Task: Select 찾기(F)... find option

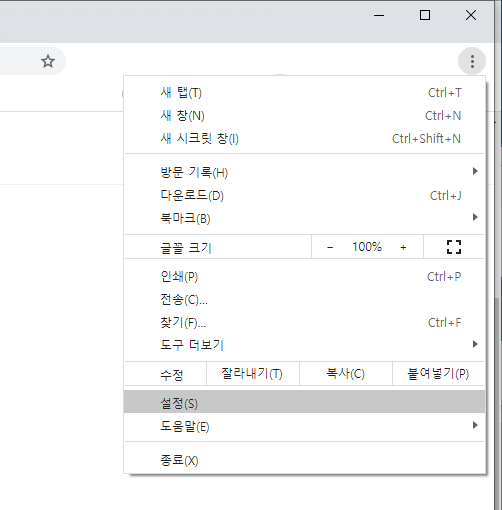Action: coord(304,323)
